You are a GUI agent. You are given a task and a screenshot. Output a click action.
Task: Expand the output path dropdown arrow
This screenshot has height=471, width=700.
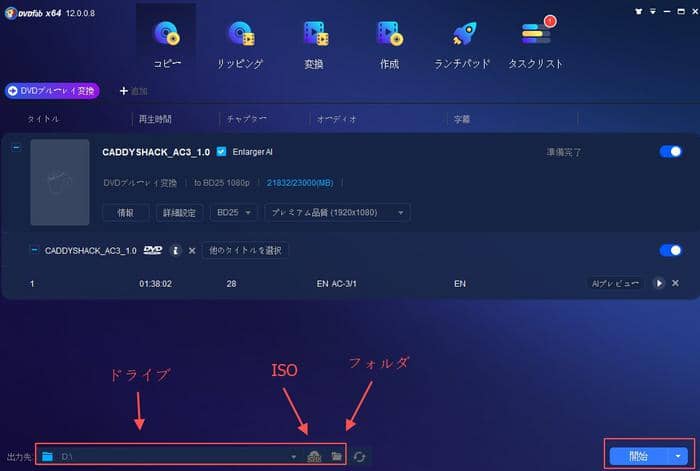tap(294, 457)
